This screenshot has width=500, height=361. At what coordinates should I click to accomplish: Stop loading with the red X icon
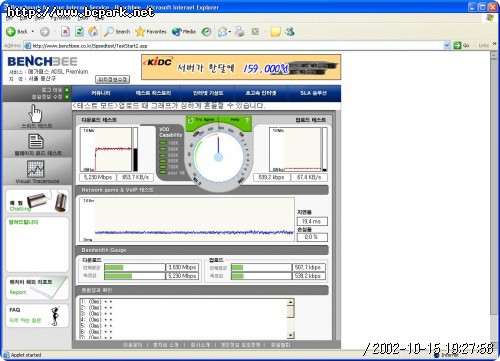click(x=65, y=32)
